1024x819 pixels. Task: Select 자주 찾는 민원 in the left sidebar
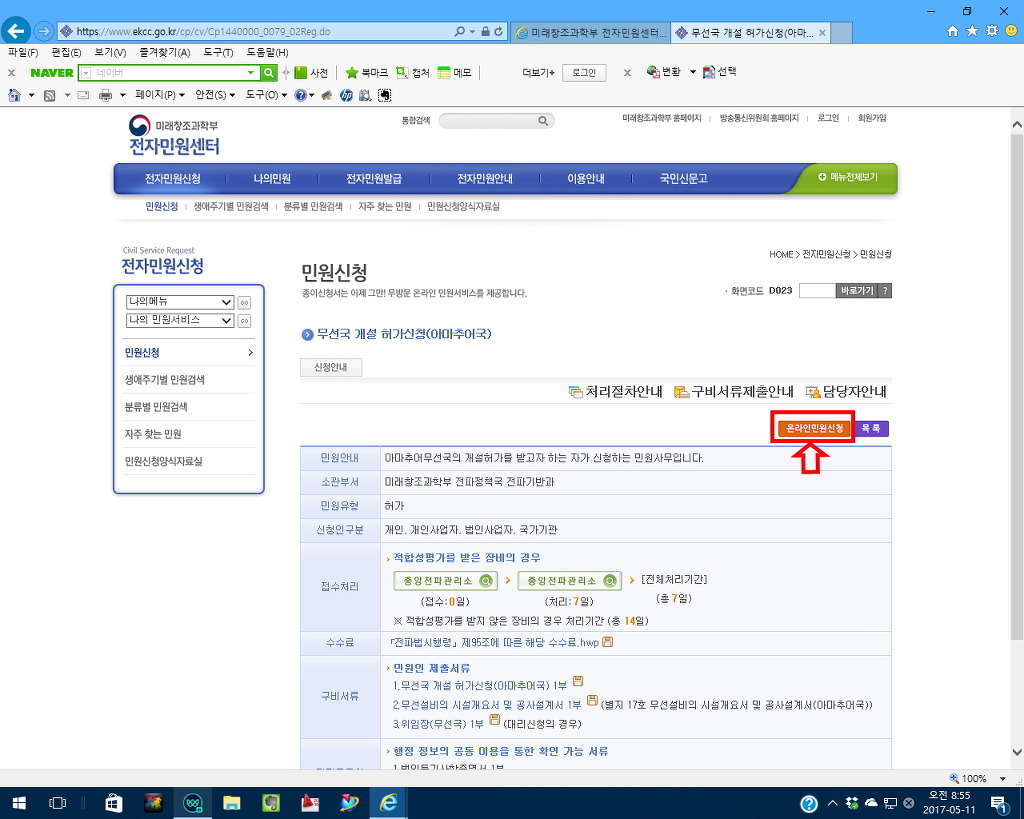click(153, 434)
